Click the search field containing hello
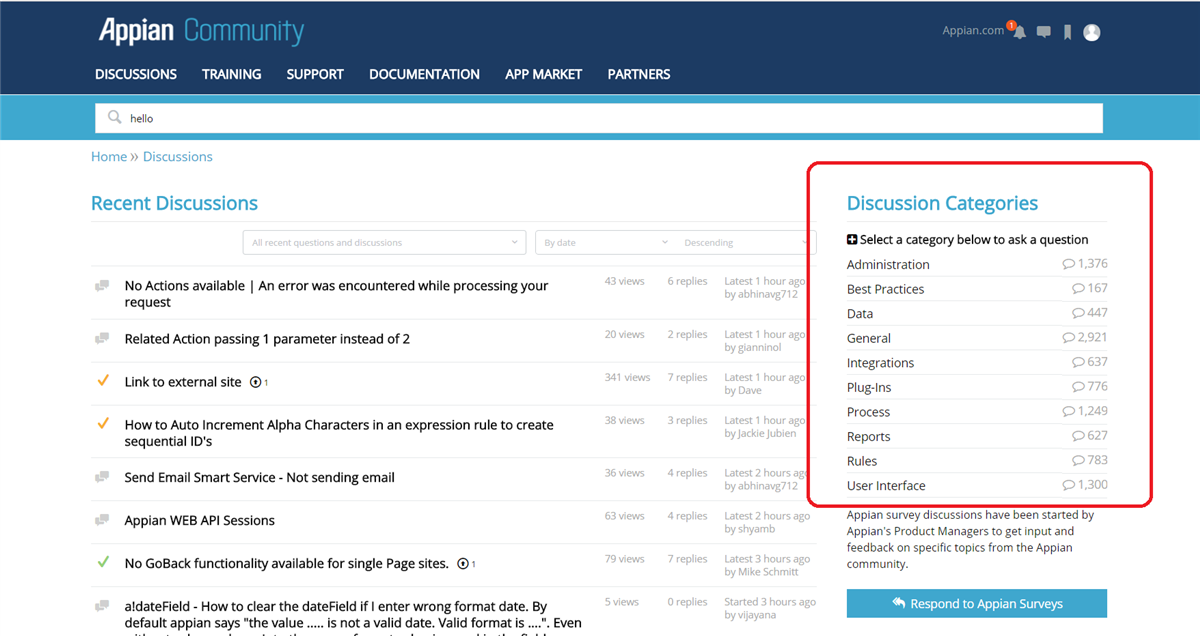 pyautogui.click(x=598, y=118)
